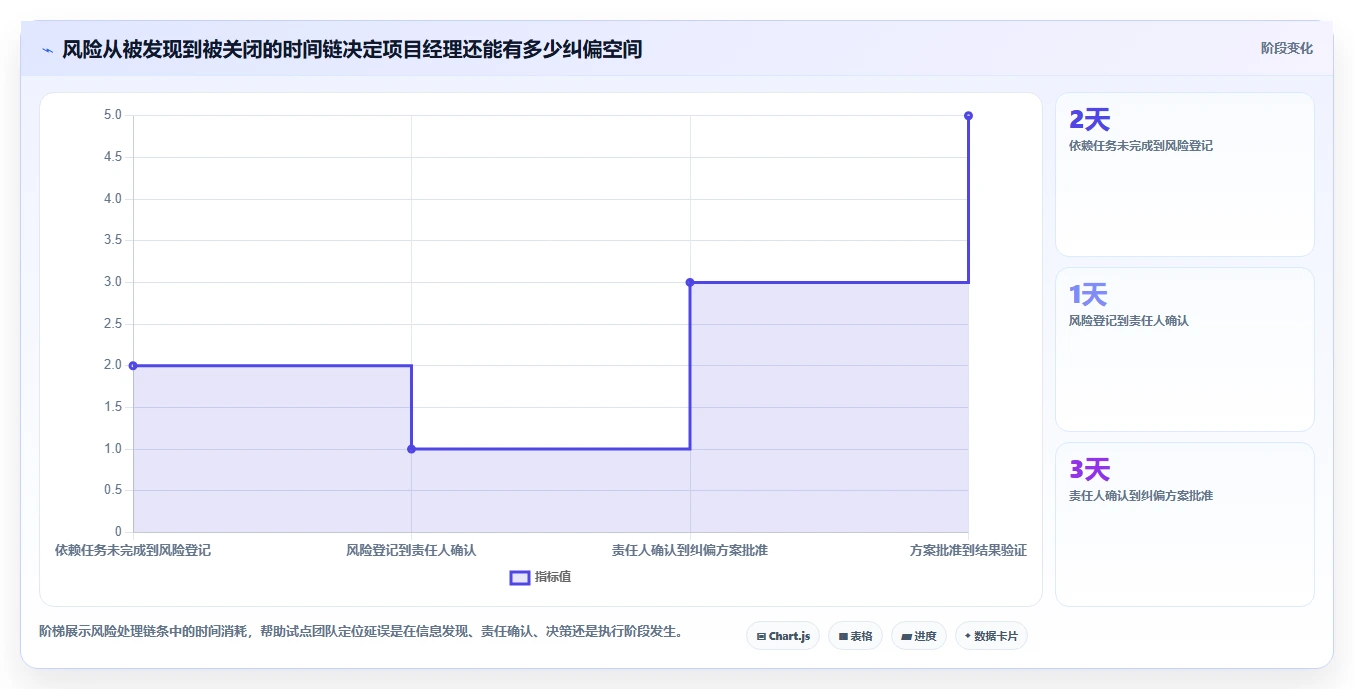
Task: Toggle the 指标值 legend item
Action: (x=540, y=577)
